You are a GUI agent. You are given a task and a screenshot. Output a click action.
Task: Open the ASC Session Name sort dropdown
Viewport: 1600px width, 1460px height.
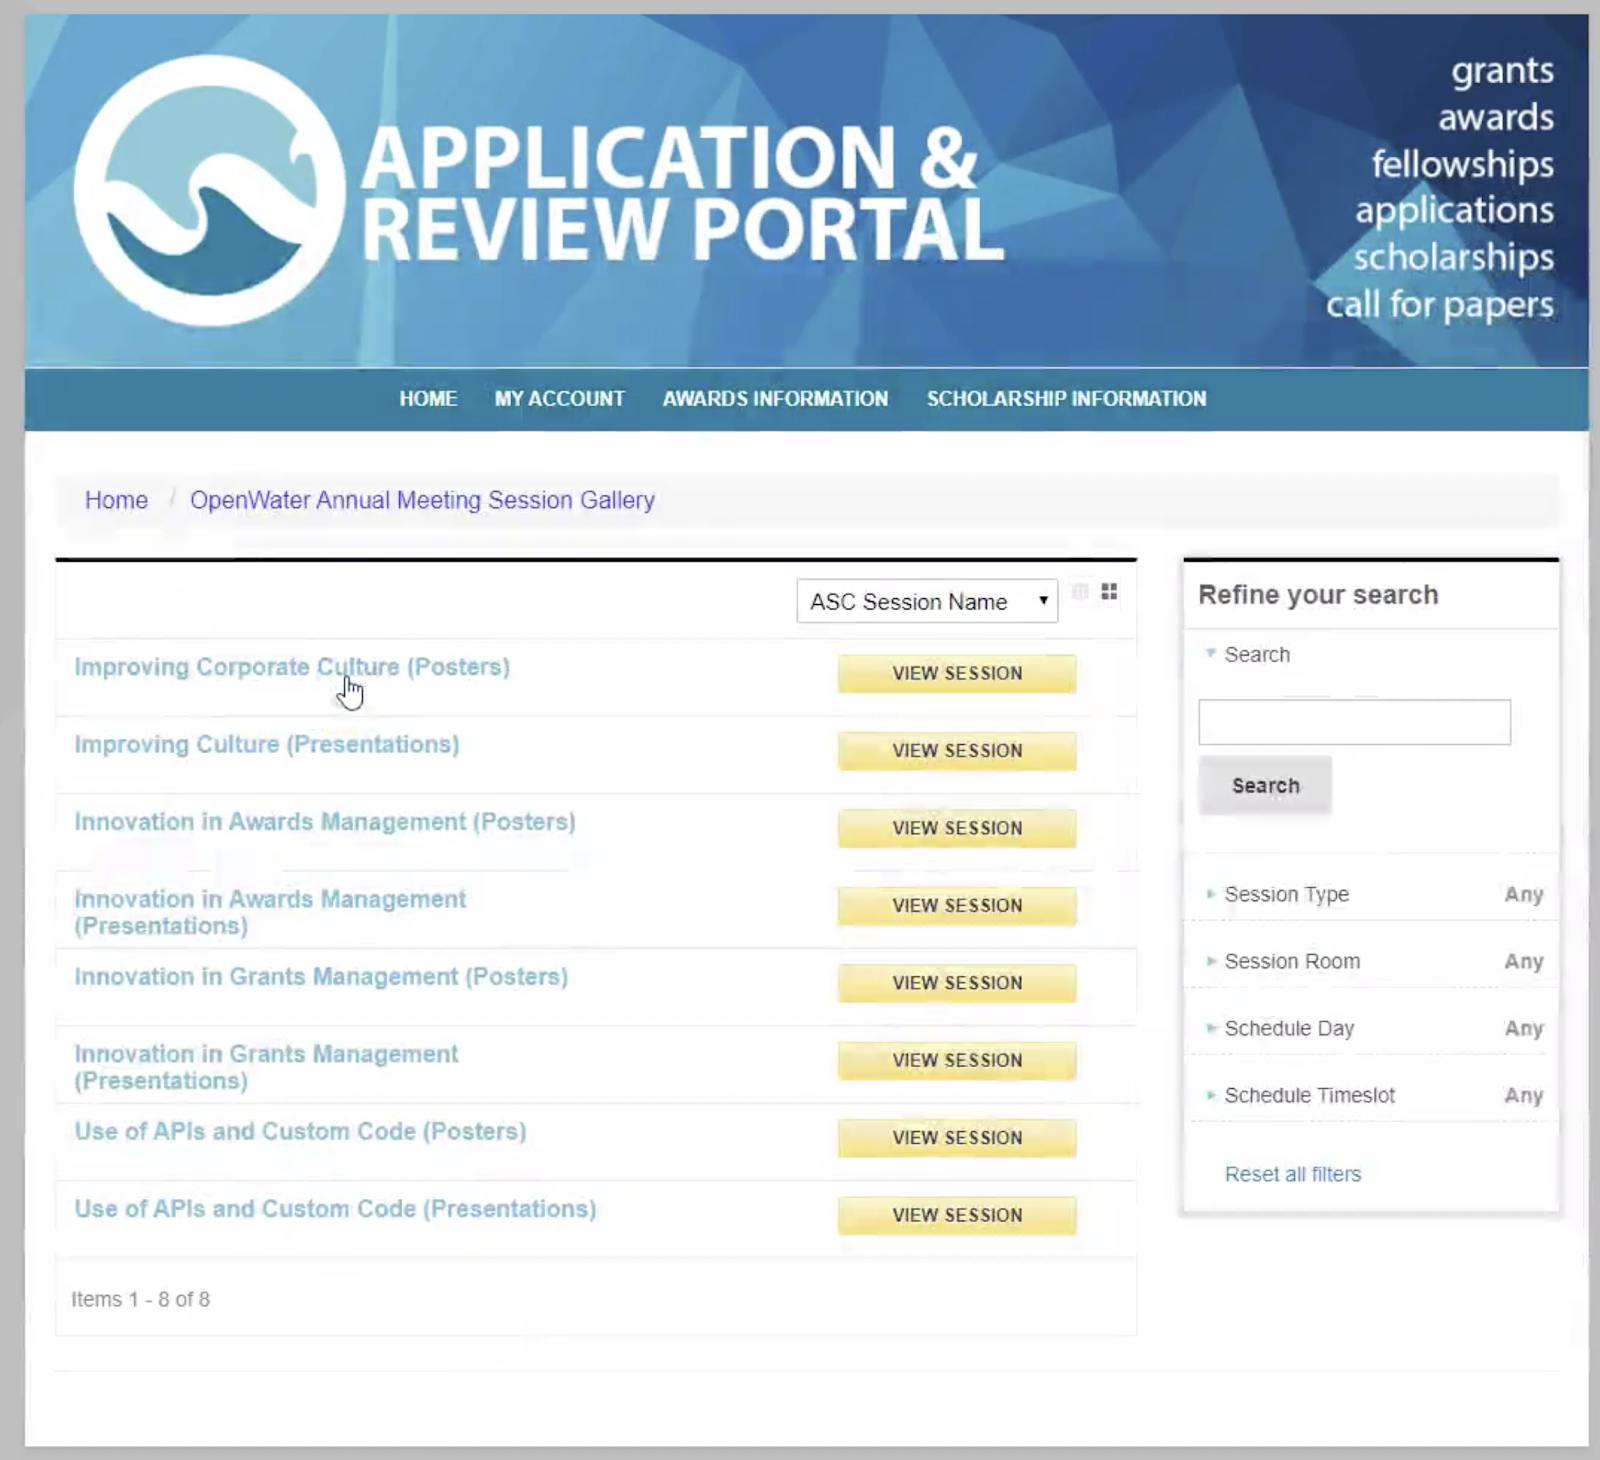click(x=927, y=602)
